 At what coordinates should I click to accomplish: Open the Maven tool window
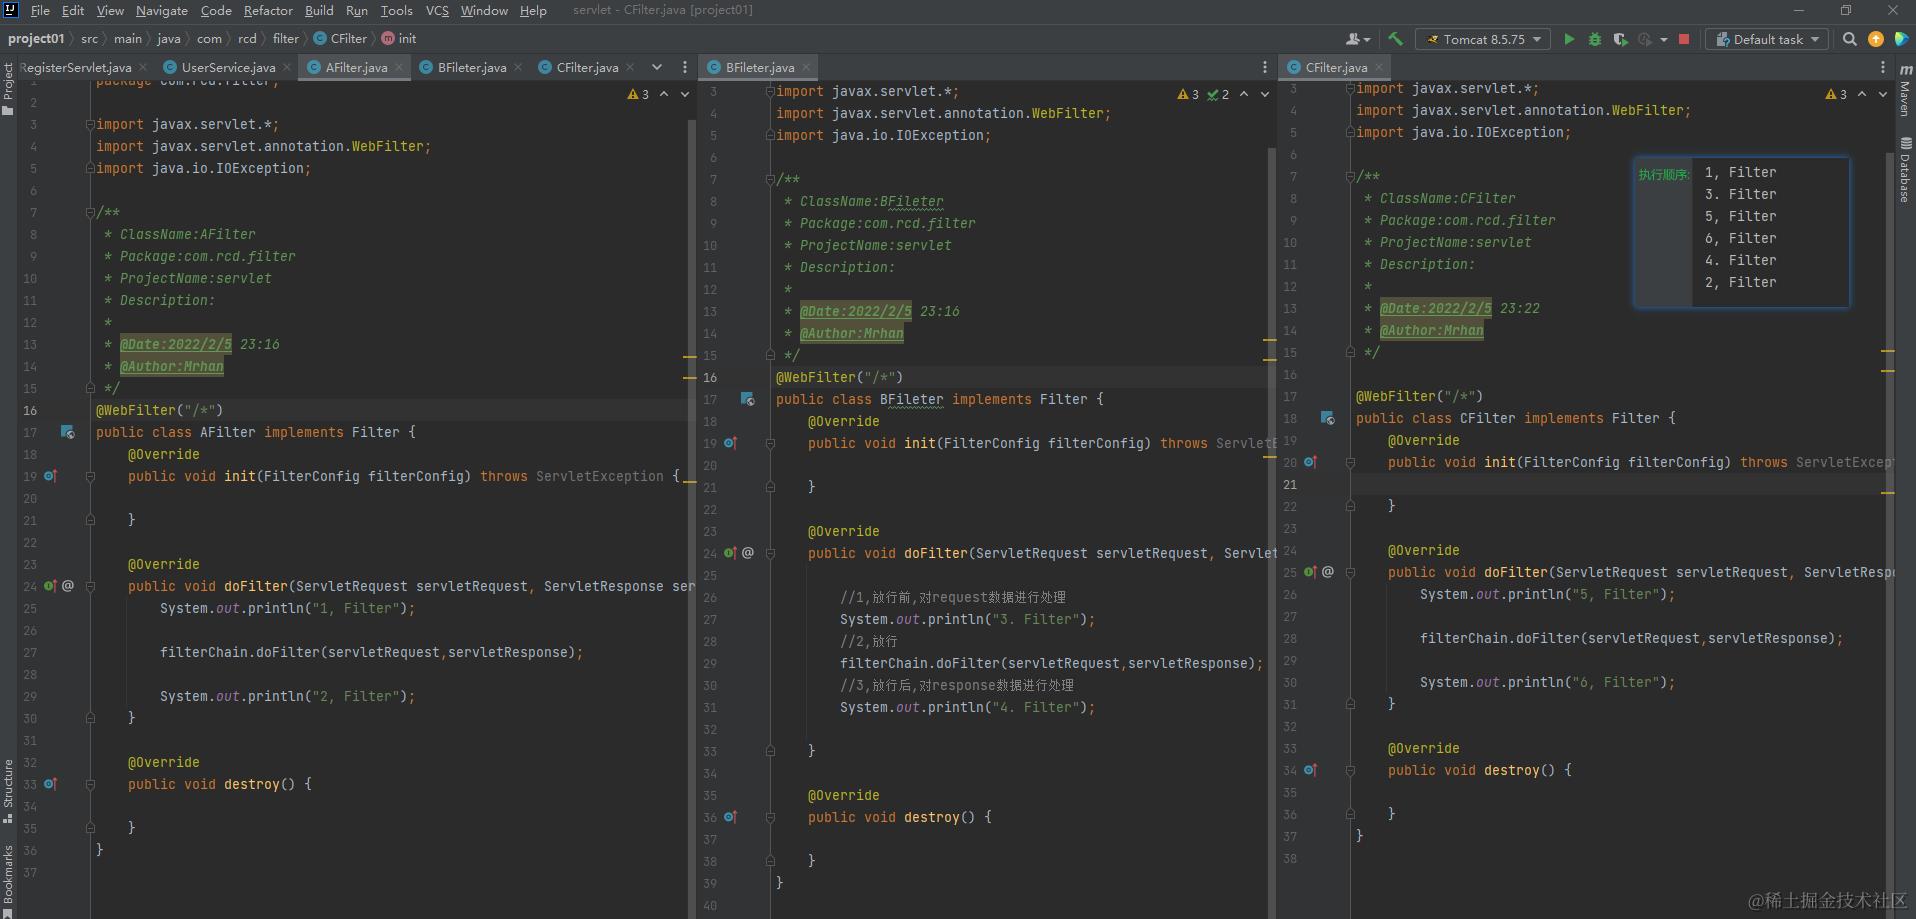[1905, 91]
